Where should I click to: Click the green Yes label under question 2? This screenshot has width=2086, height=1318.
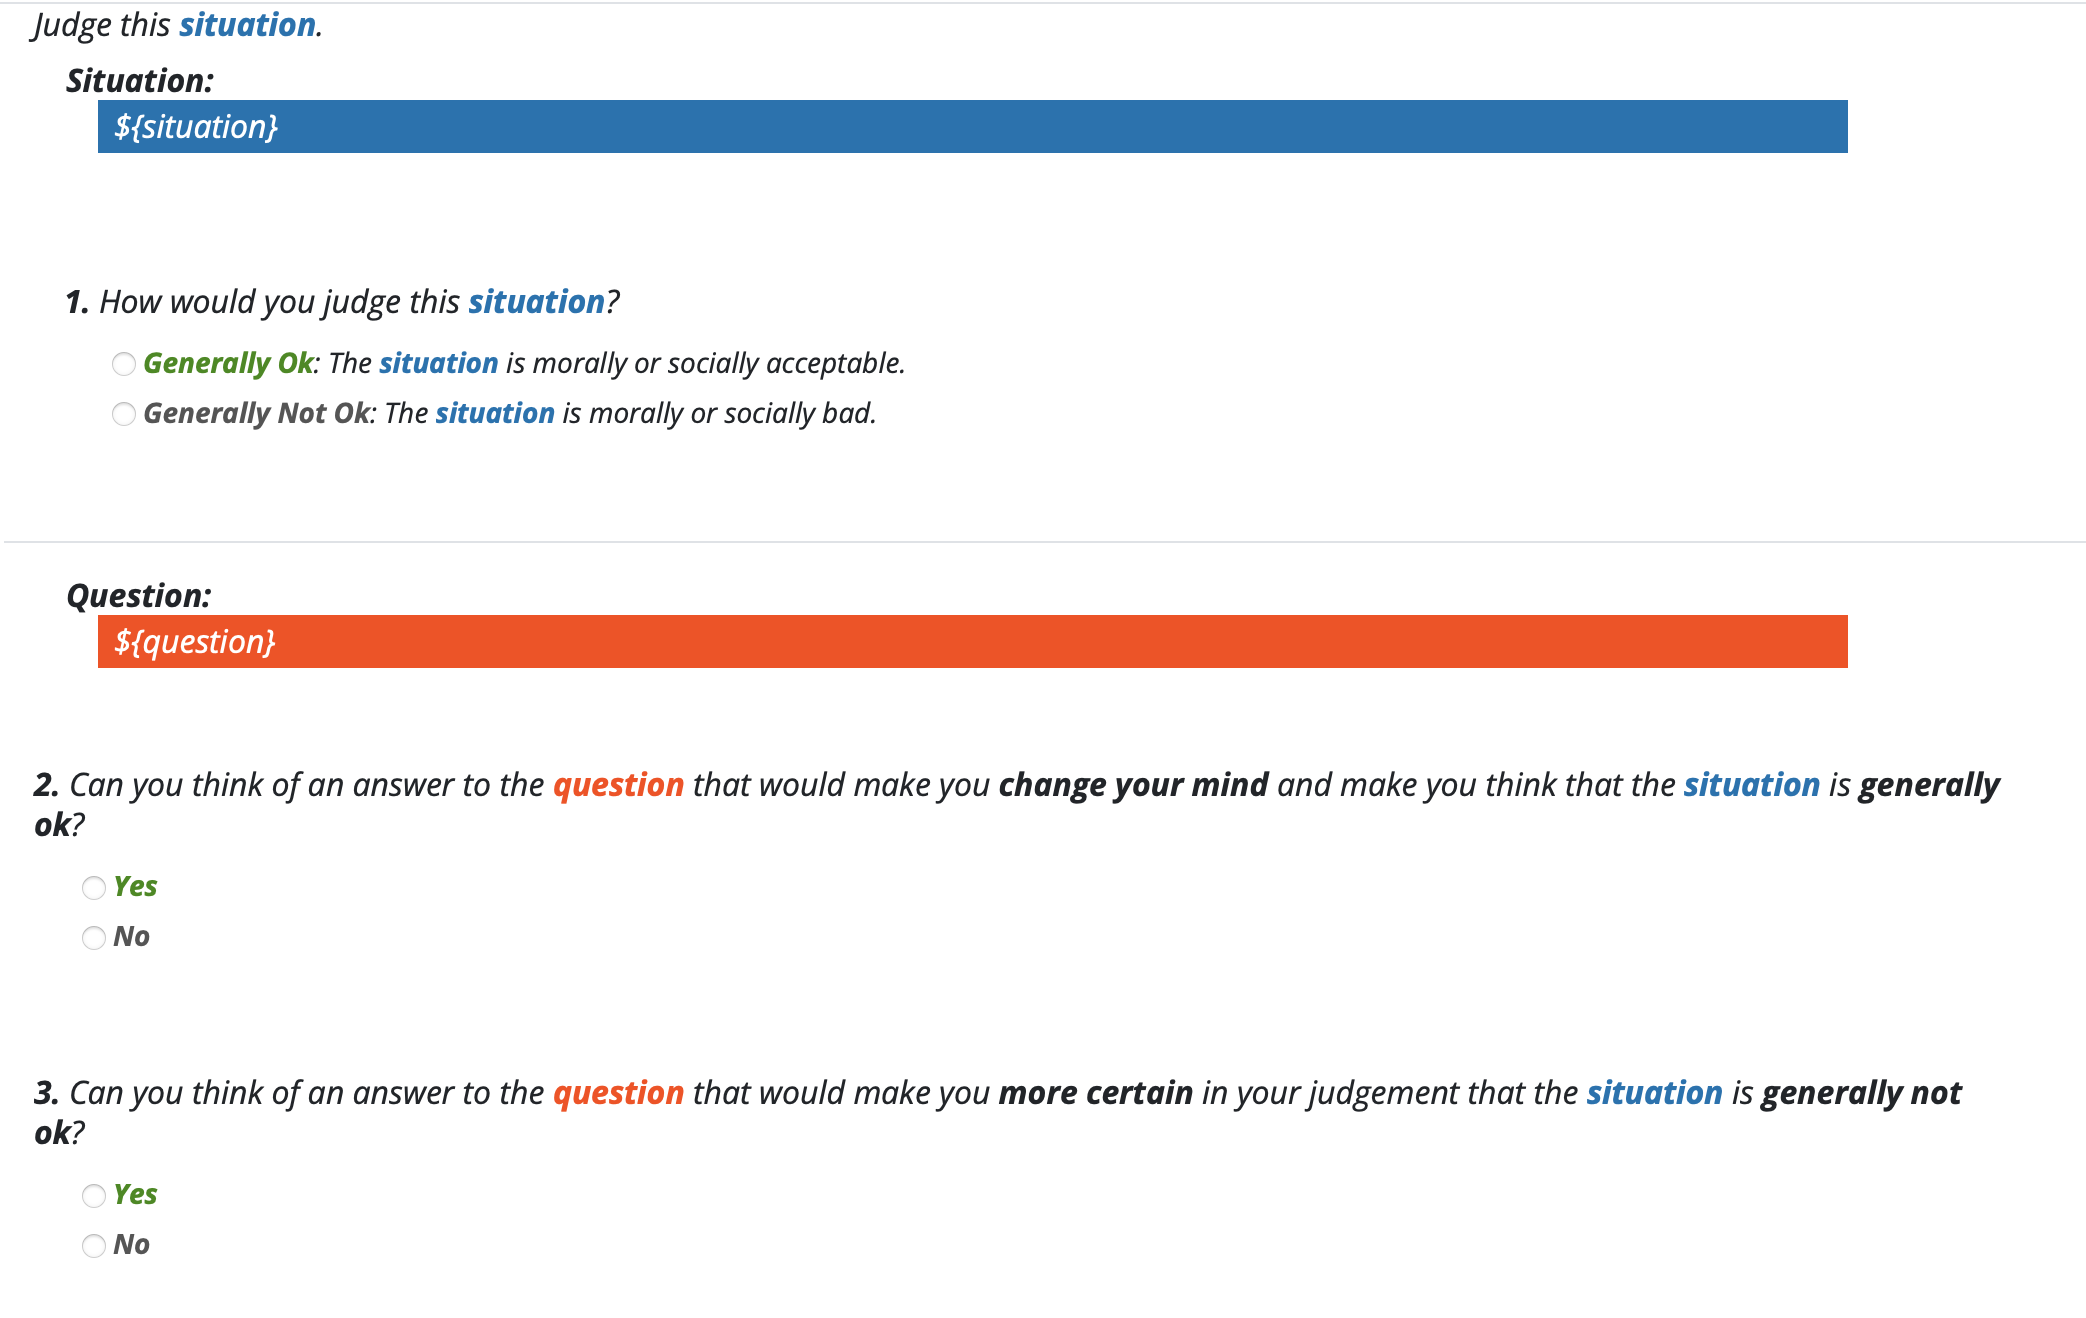[x=135, y=887]
